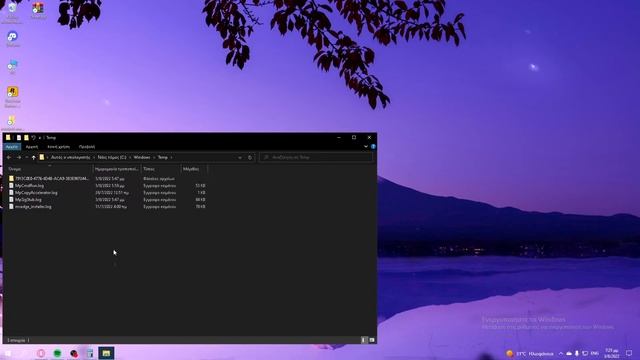The width and height of the screenshot is (640, 360).
Task: Open the green Spotify taskbar icon
Action: click(57, 353)
